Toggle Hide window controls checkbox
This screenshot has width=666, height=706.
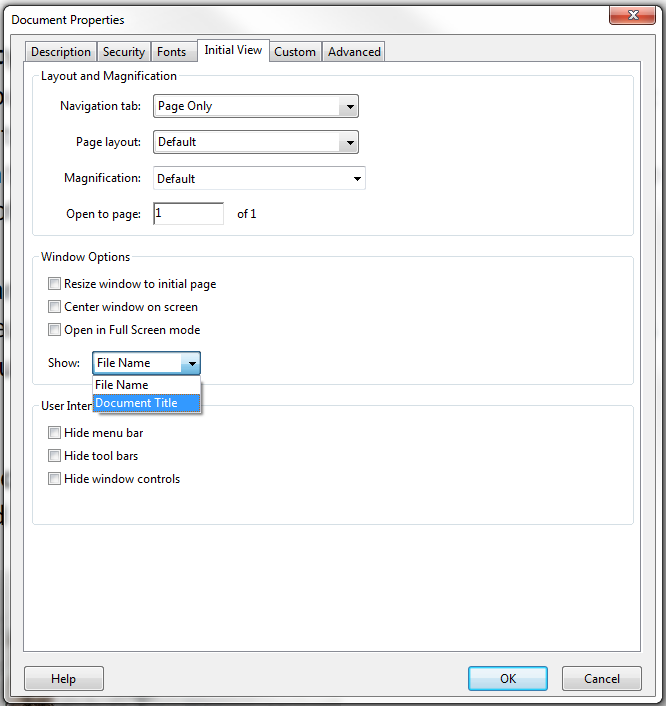pos(54,479)
